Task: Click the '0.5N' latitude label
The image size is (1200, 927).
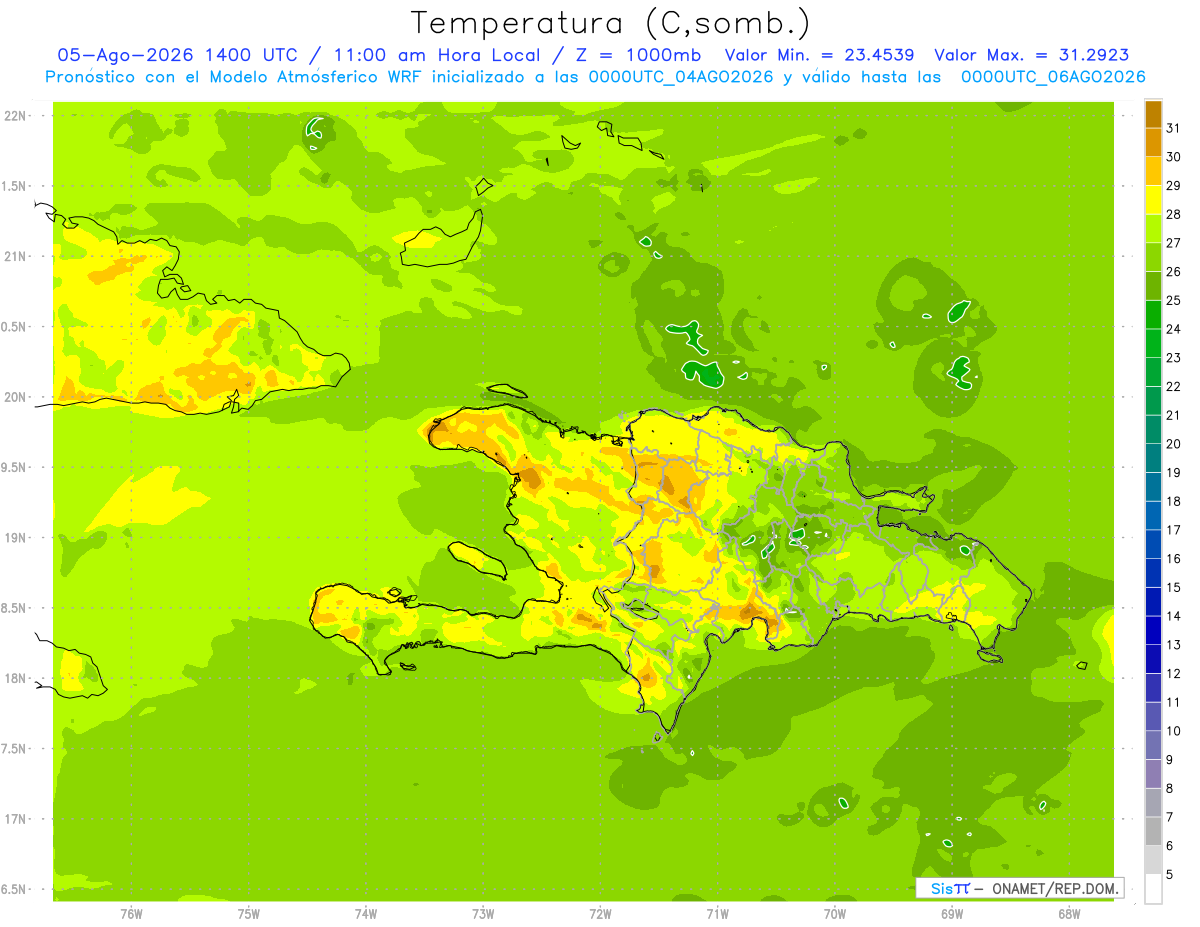Action: point(13,327)
